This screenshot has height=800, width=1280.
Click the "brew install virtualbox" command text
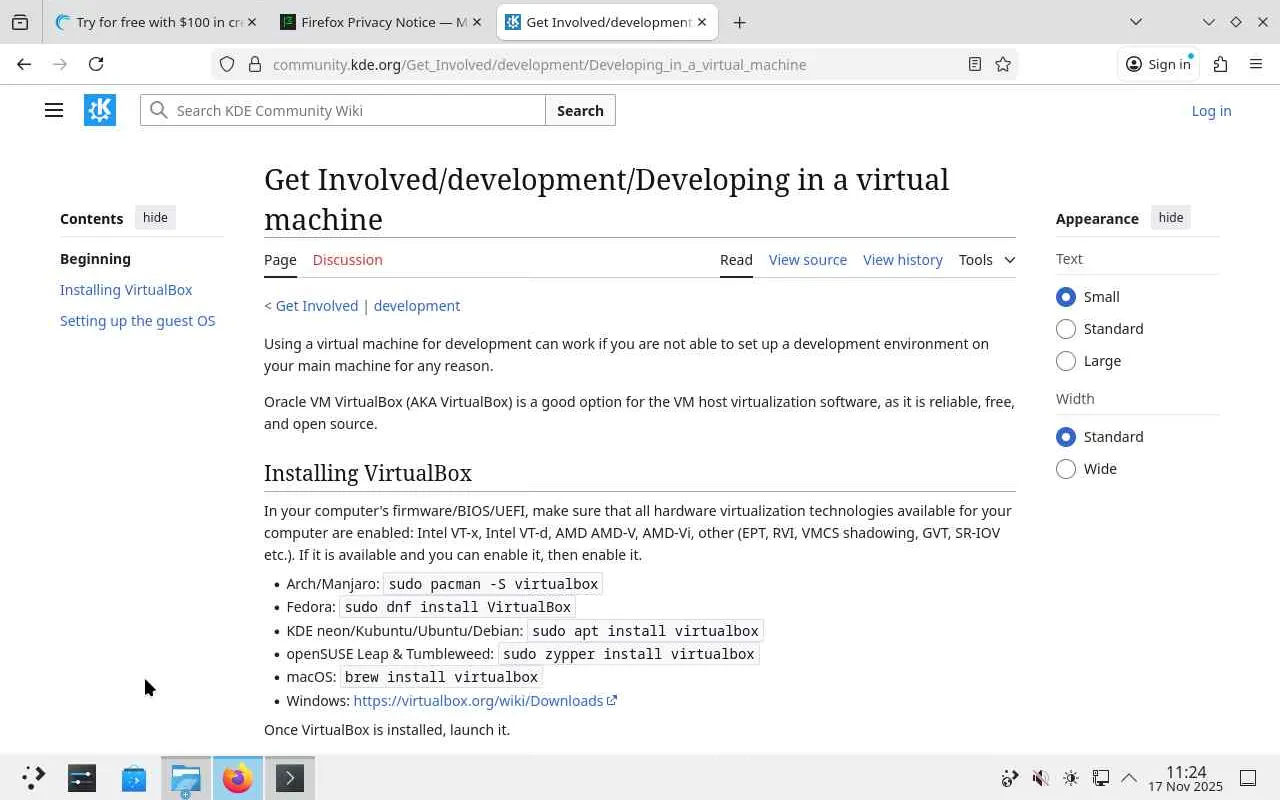point(441,677)
